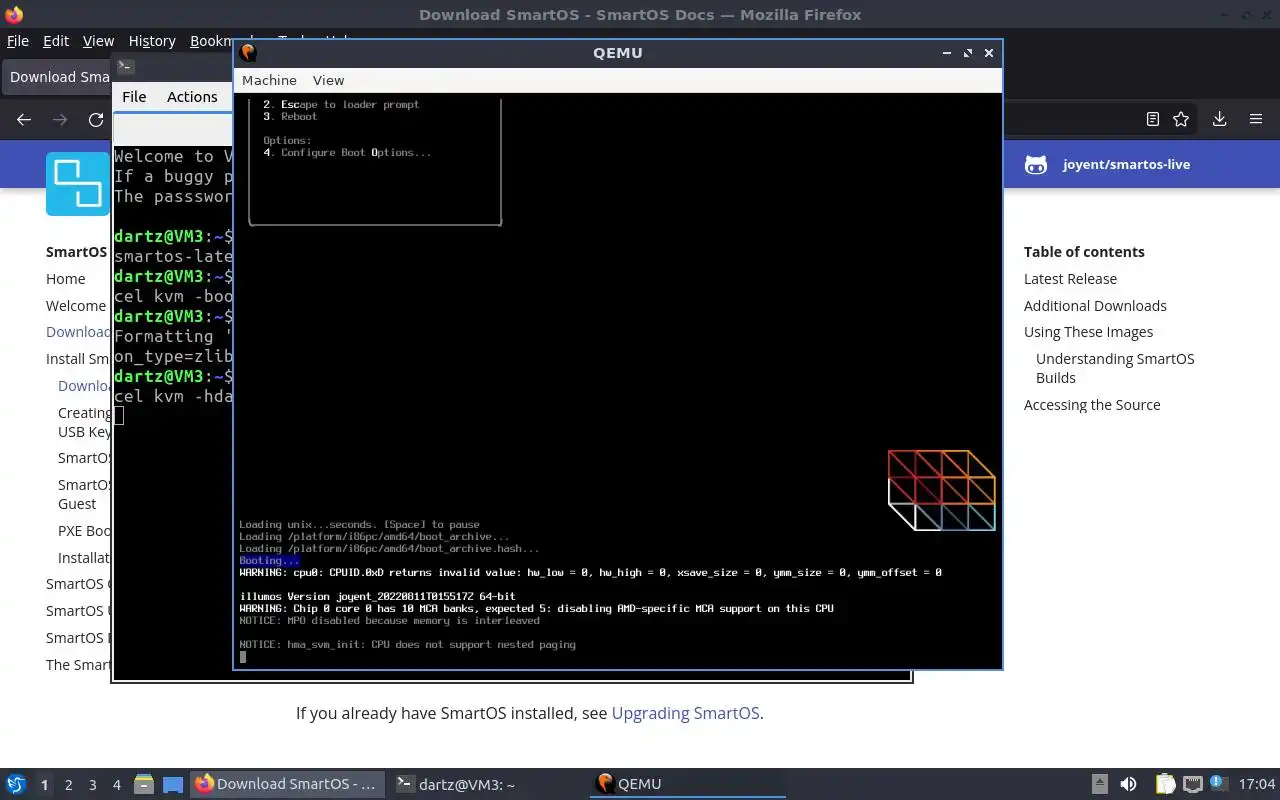Open the terminal's Actions menu
This screenshot has width=1280, height=800.
[x=192, y=97]
